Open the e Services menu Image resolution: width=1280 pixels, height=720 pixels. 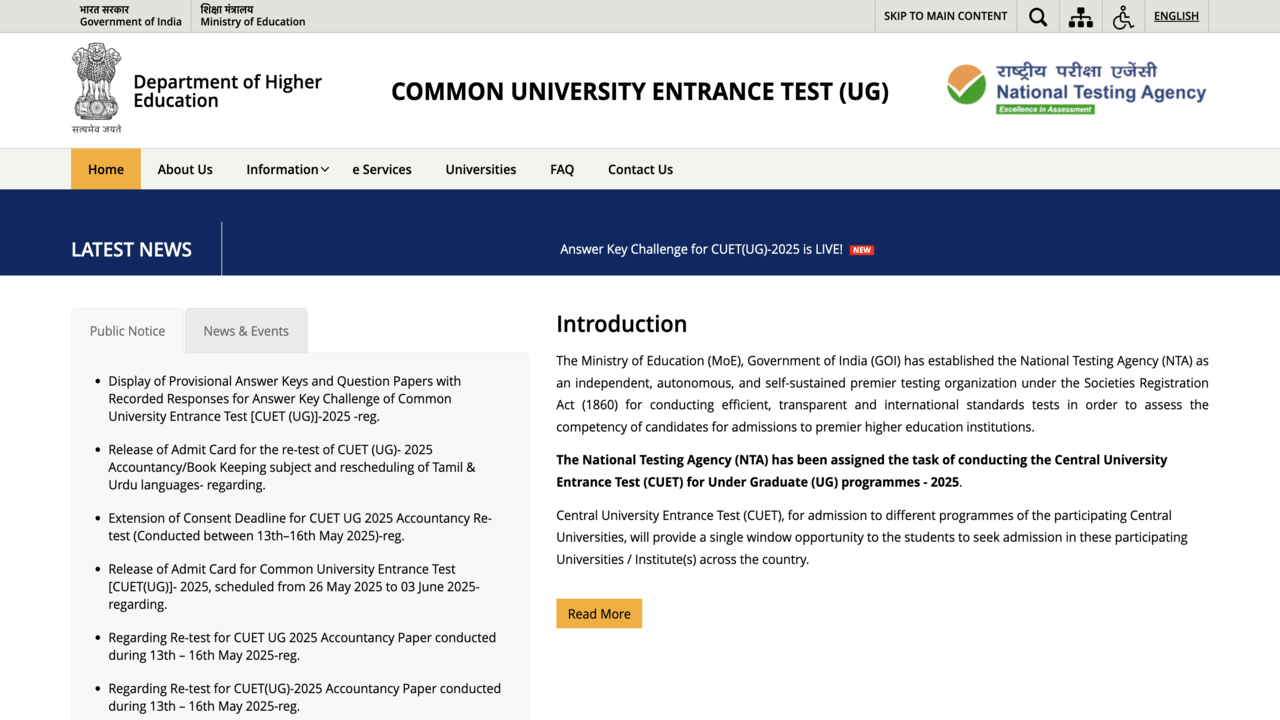(x=382, y=169)
